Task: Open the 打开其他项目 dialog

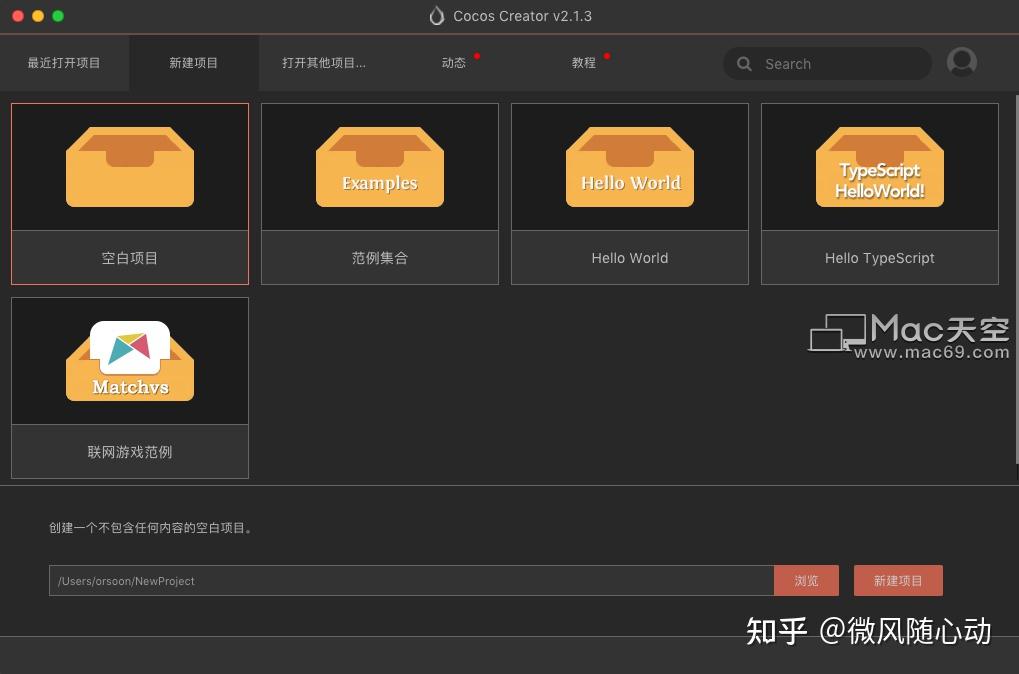Action: [x=324, y=62]
